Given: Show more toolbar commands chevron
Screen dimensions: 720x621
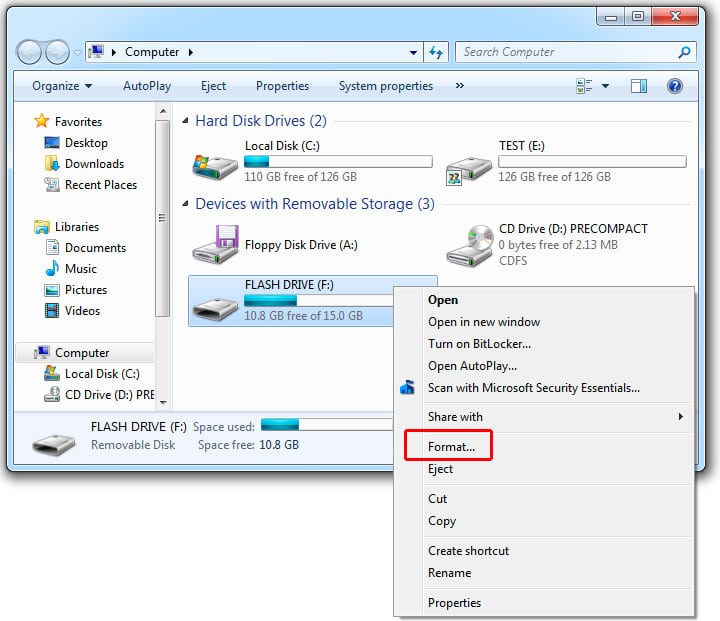Looking at the screenshot, I should tap(459, 86).
